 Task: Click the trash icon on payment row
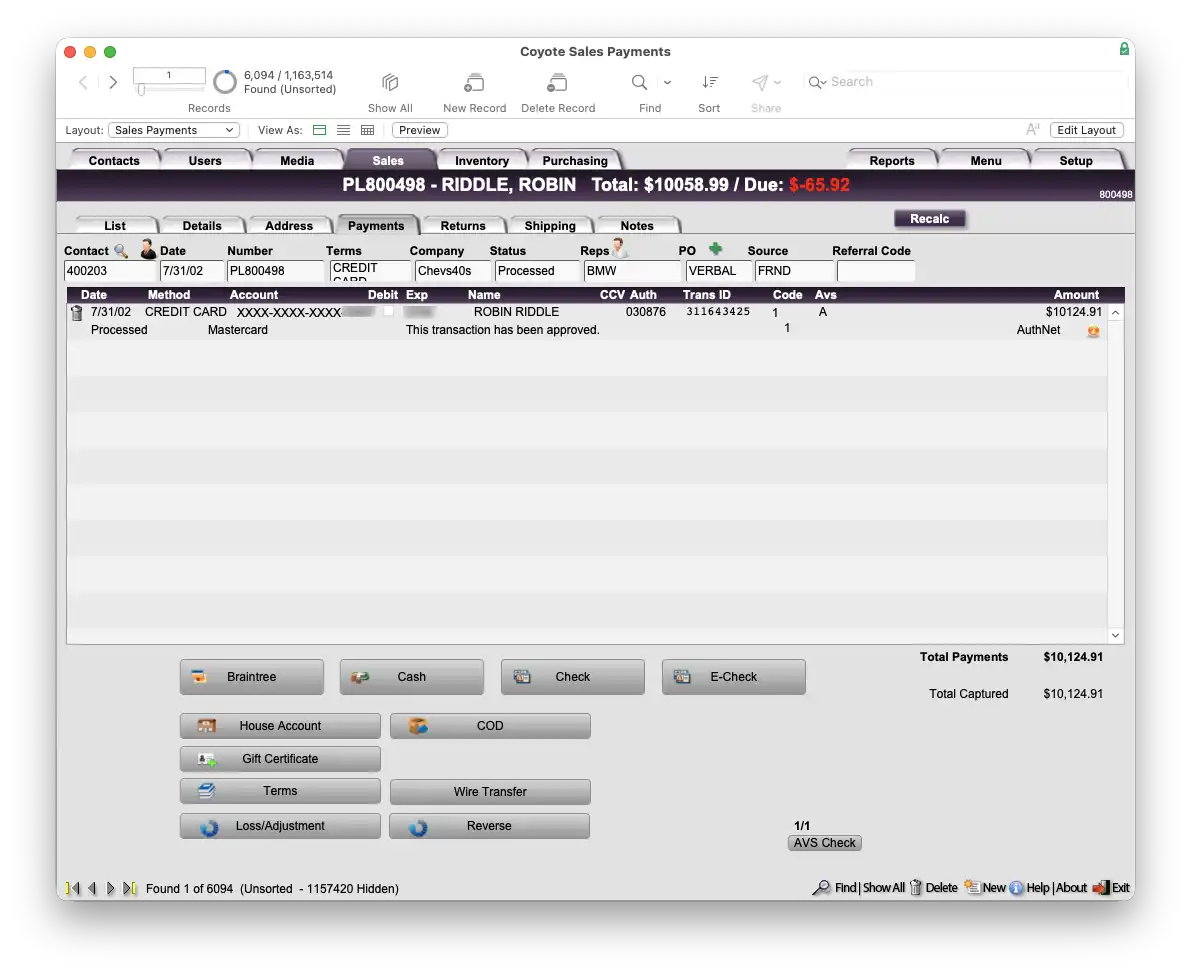point(77,313)
